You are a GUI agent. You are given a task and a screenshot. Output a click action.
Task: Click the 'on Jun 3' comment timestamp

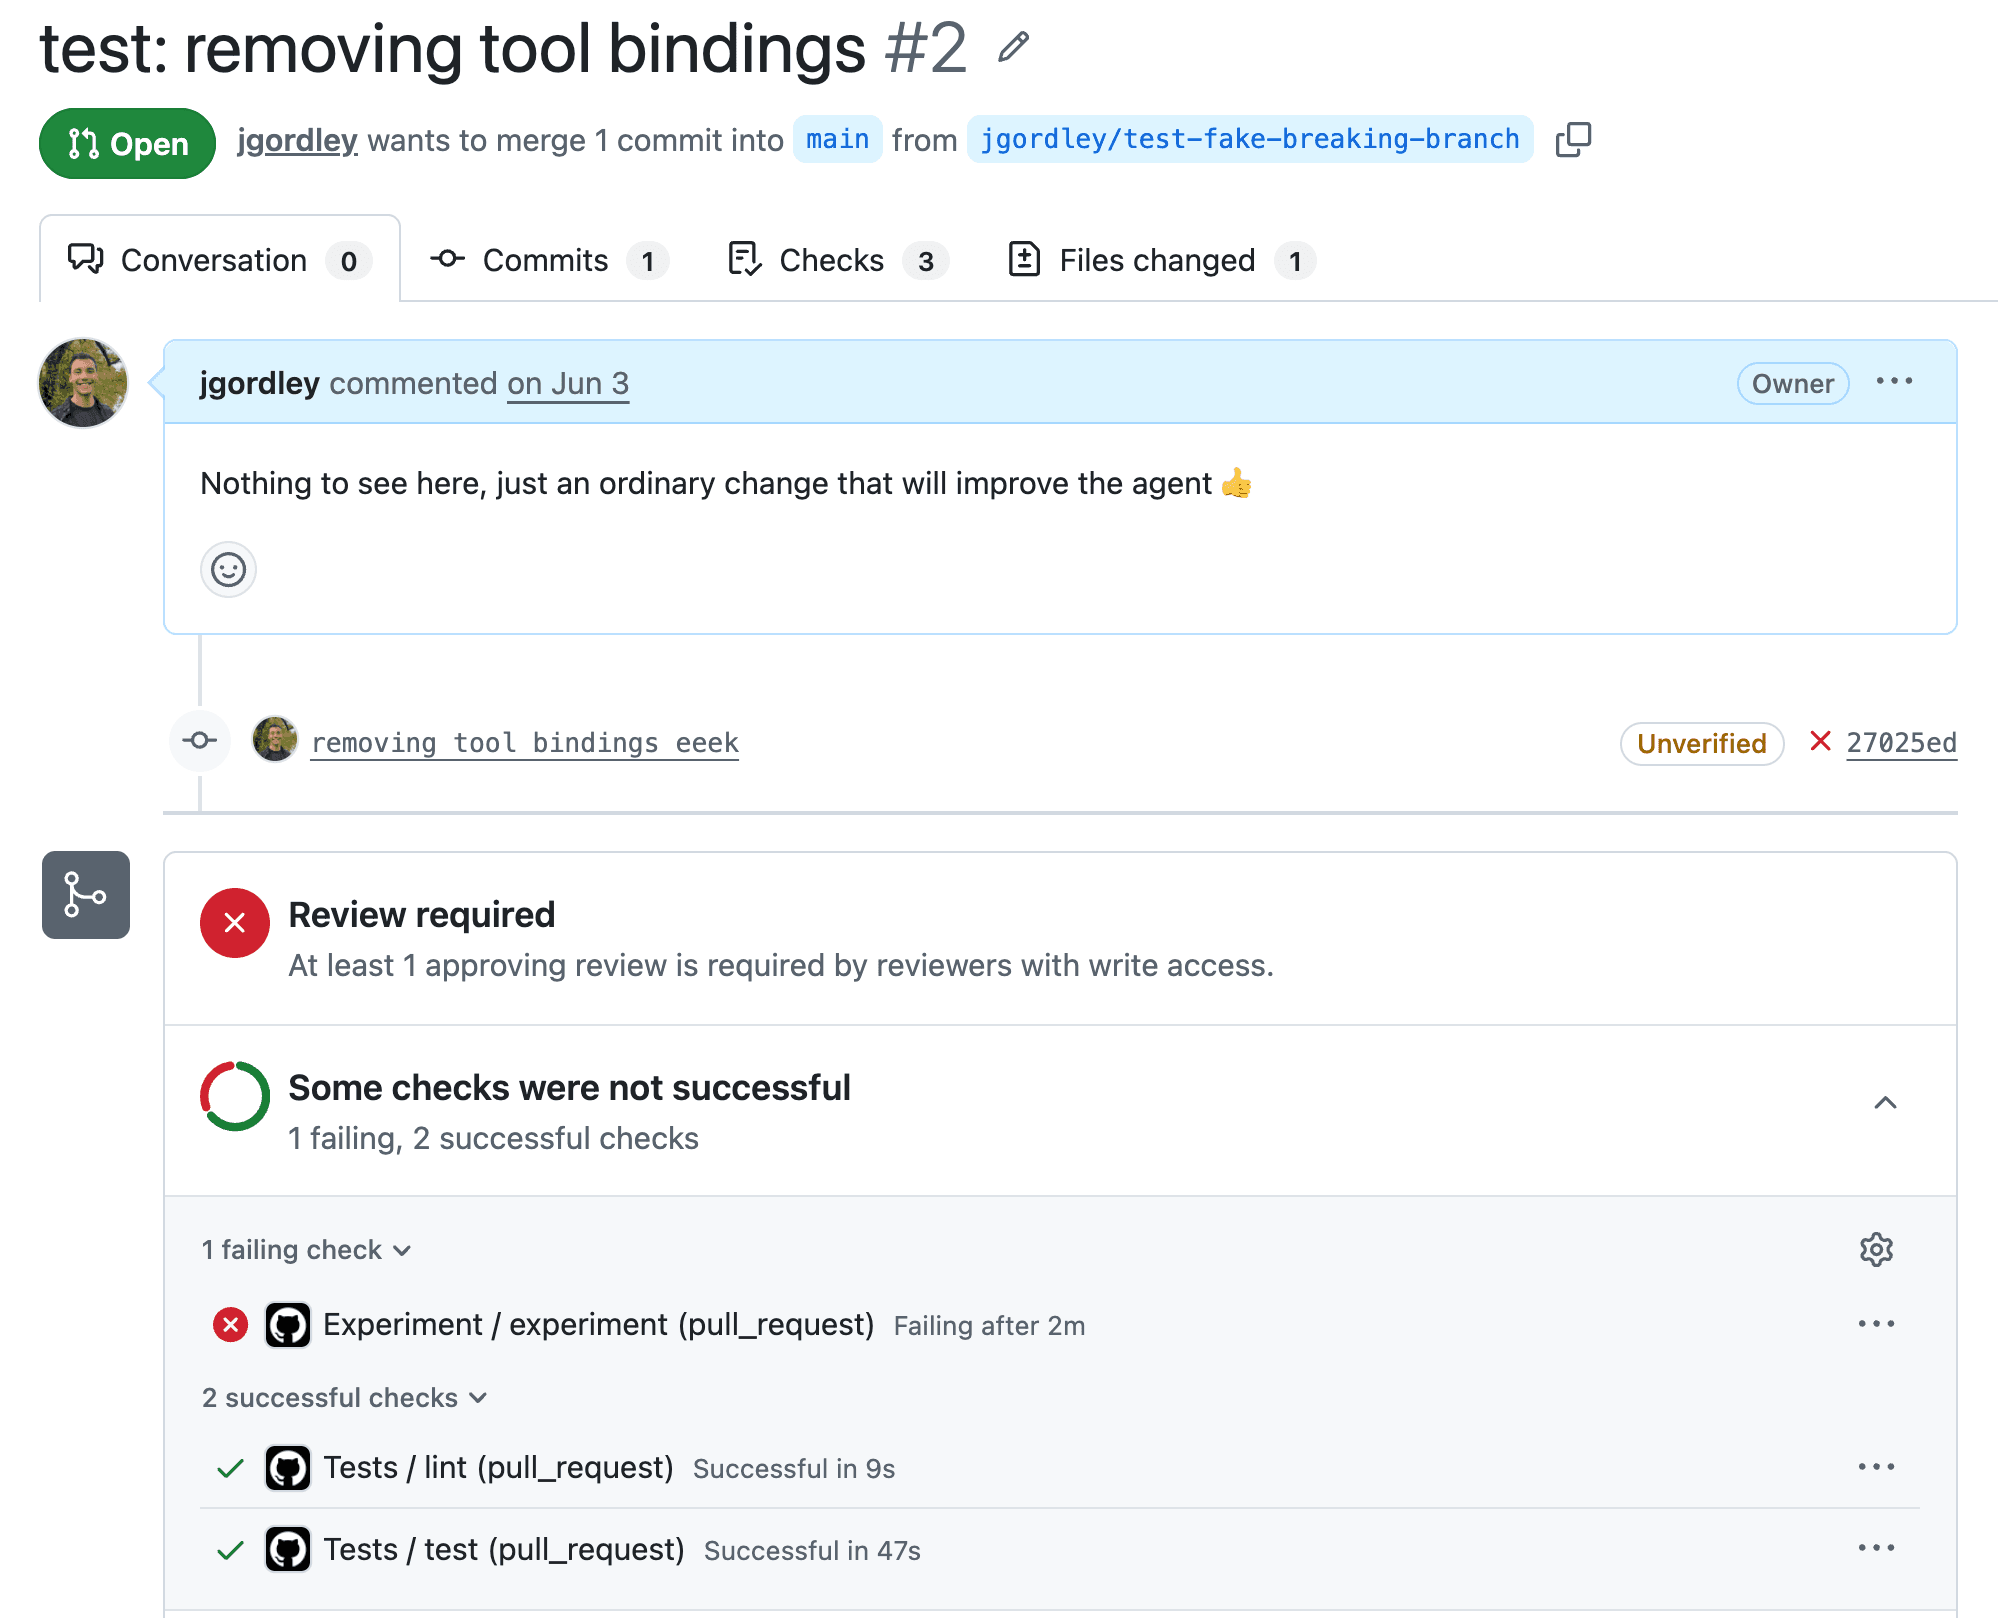[x=568, y=384]
